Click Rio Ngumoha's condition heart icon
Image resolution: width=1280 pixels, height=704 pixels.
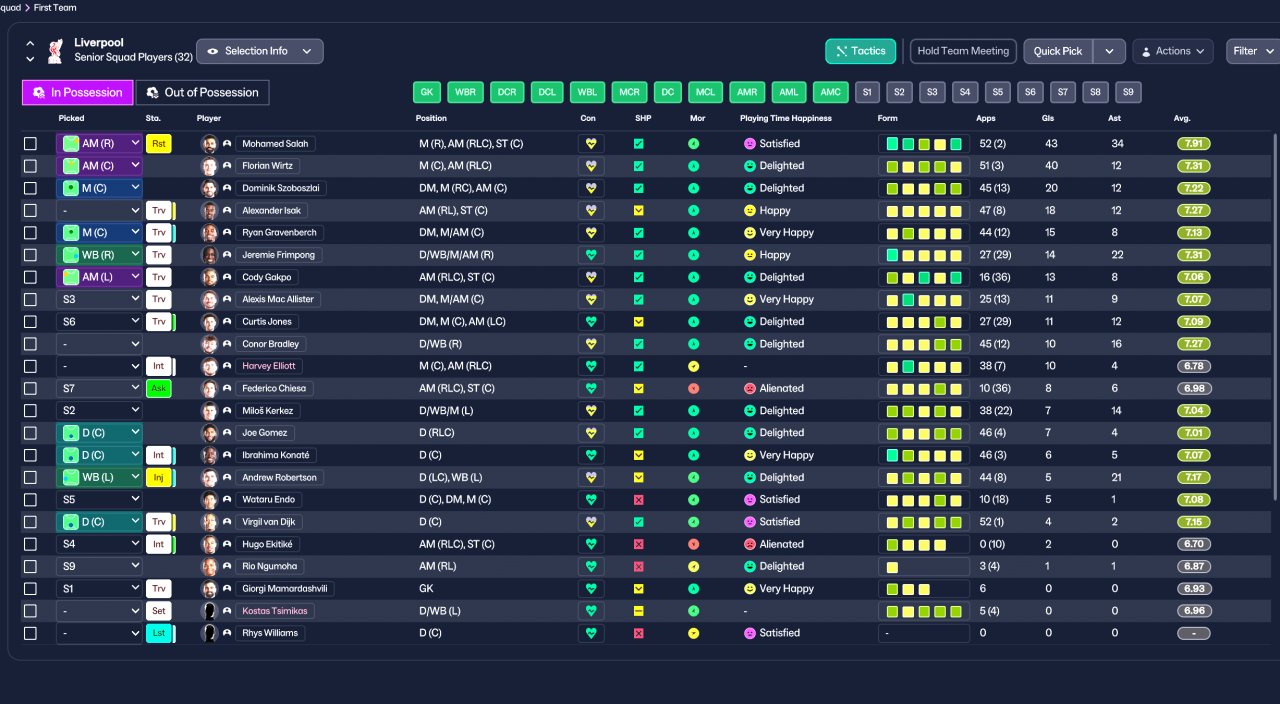591,566
